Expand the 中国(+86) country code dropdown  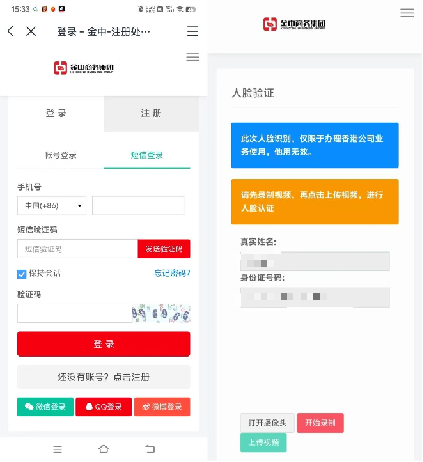(52, 206)
